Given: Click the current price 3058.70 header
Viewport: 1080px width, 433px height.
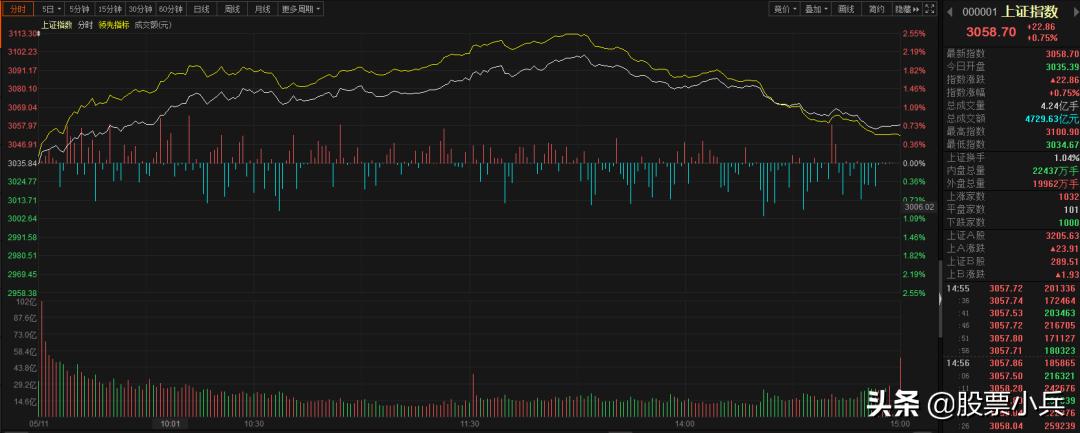Looking at the screenshot, I should [x=990, y=32].
